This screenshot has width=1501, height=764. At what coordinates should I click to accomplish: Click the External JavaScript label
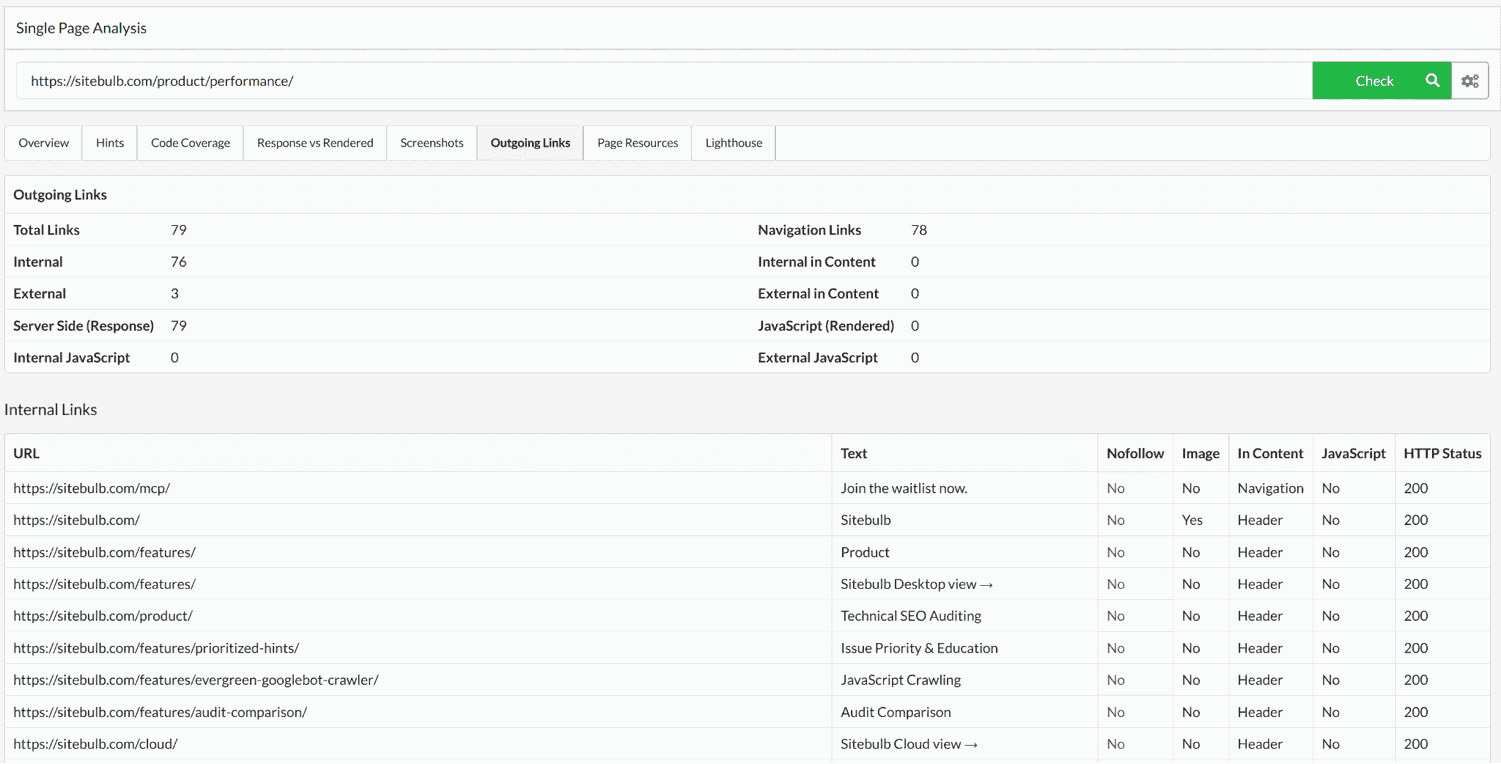[x=818, y=358]
